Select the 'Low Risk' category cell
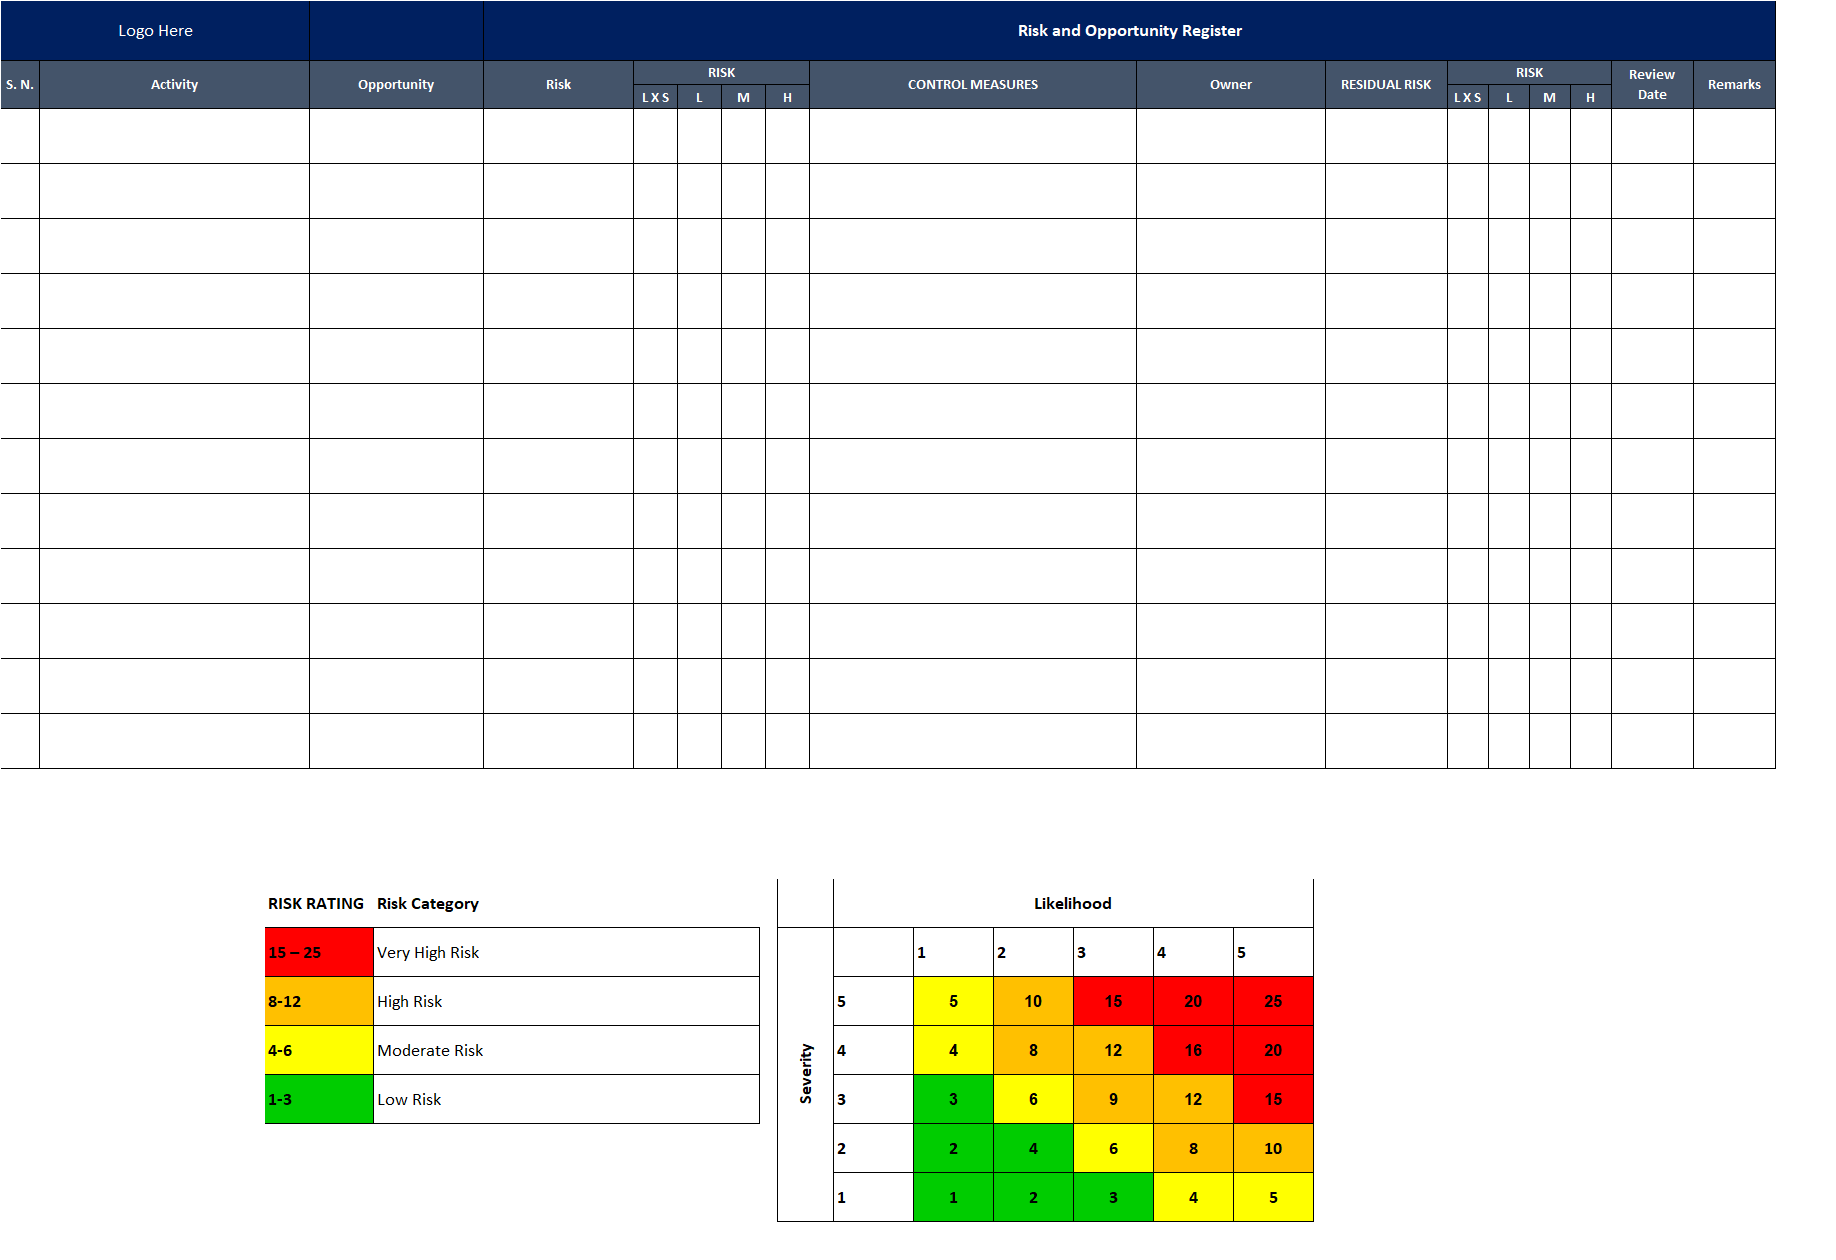The width and height of the screenshot is (1836, 1260). click(566, 1099)
